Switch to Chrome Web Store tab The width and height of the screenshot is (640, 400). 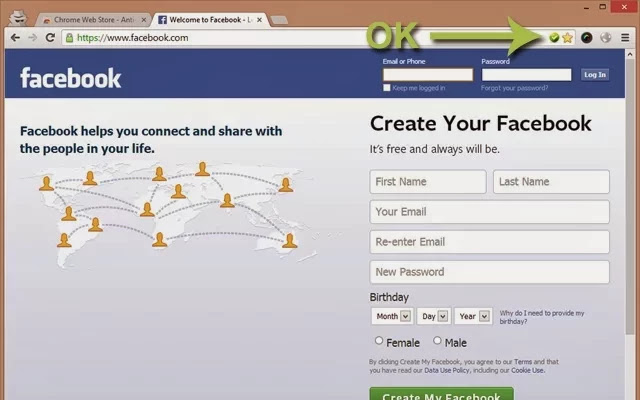pyautogui.click(x=93, y=20)
